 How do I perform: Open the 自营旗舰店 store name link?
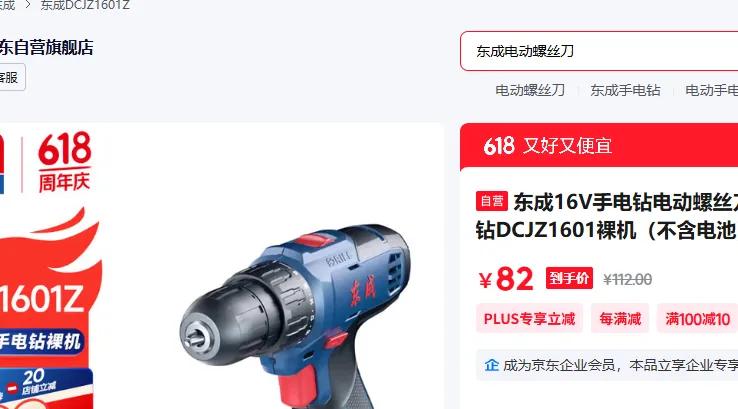(46, 48)
